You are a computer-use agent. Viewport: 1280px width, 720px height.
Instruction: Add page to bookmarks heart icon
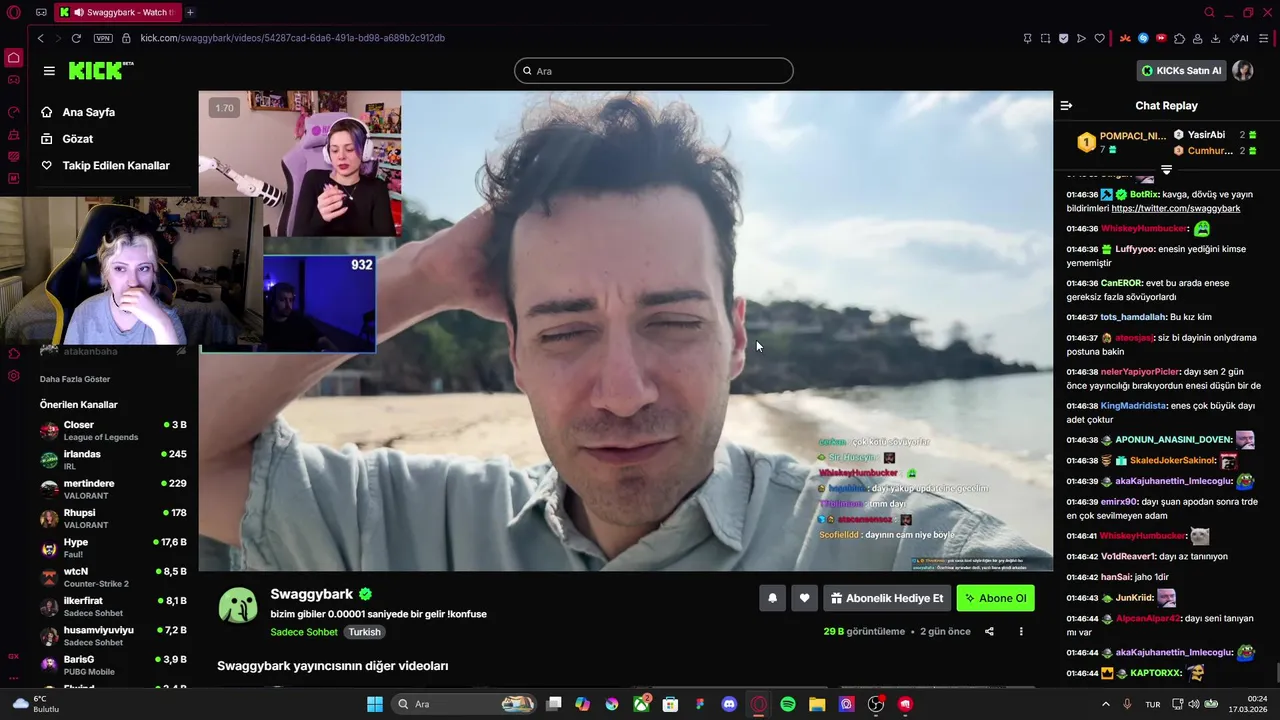pos(1099,38)
